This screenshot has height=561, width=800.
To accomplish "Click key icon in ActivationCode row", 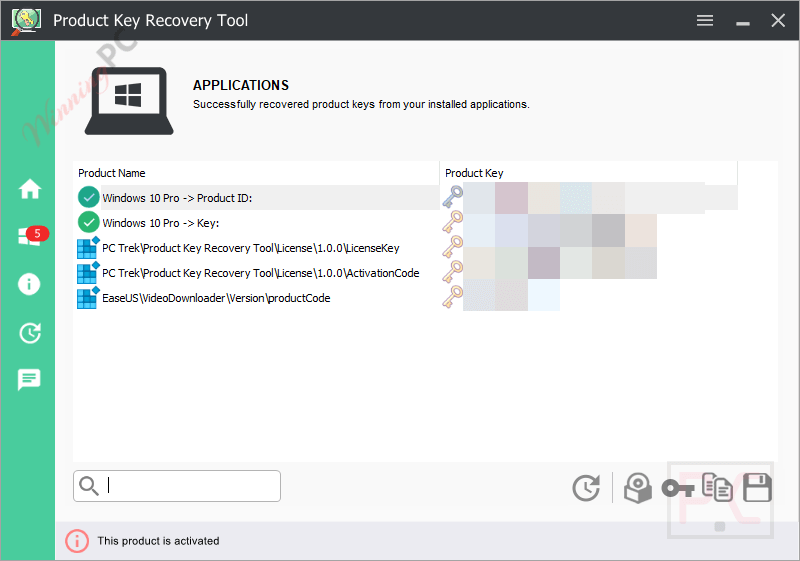I will [452, 272].
